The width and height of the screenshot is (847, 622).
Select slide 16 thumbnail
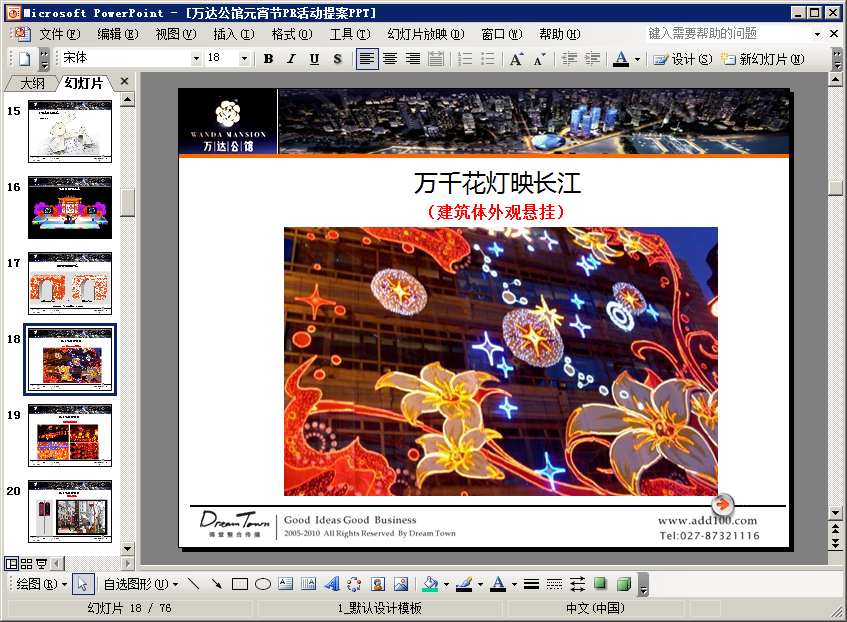(70, 208)
